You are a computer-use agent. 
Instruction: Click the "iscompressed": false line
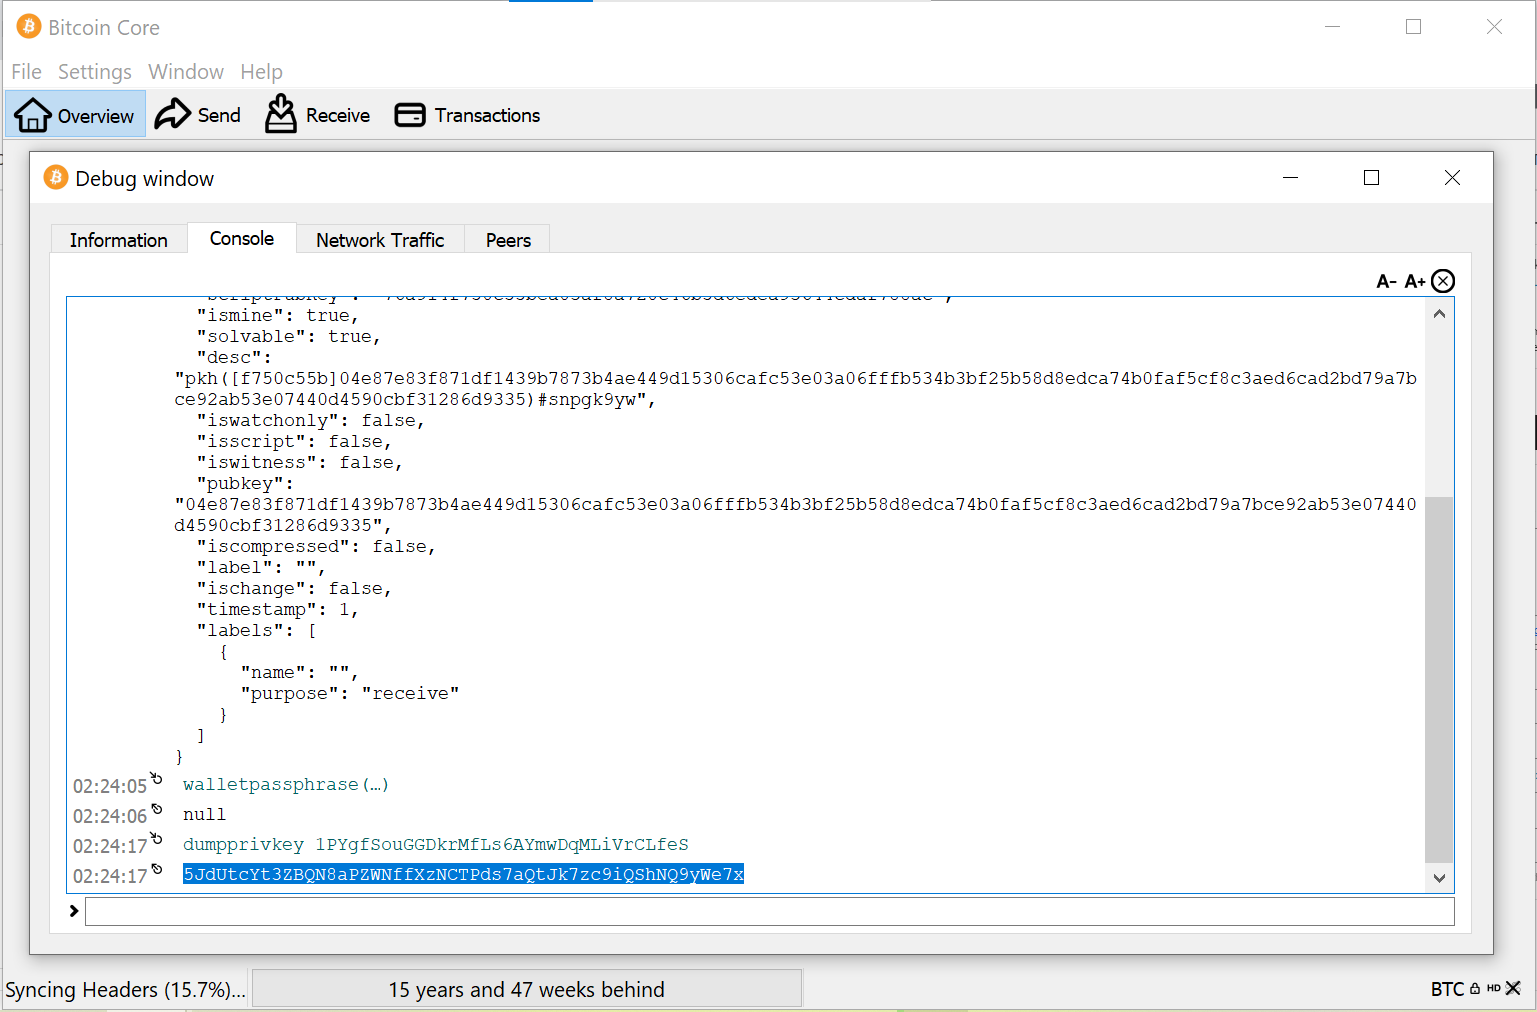coord(316,547)
